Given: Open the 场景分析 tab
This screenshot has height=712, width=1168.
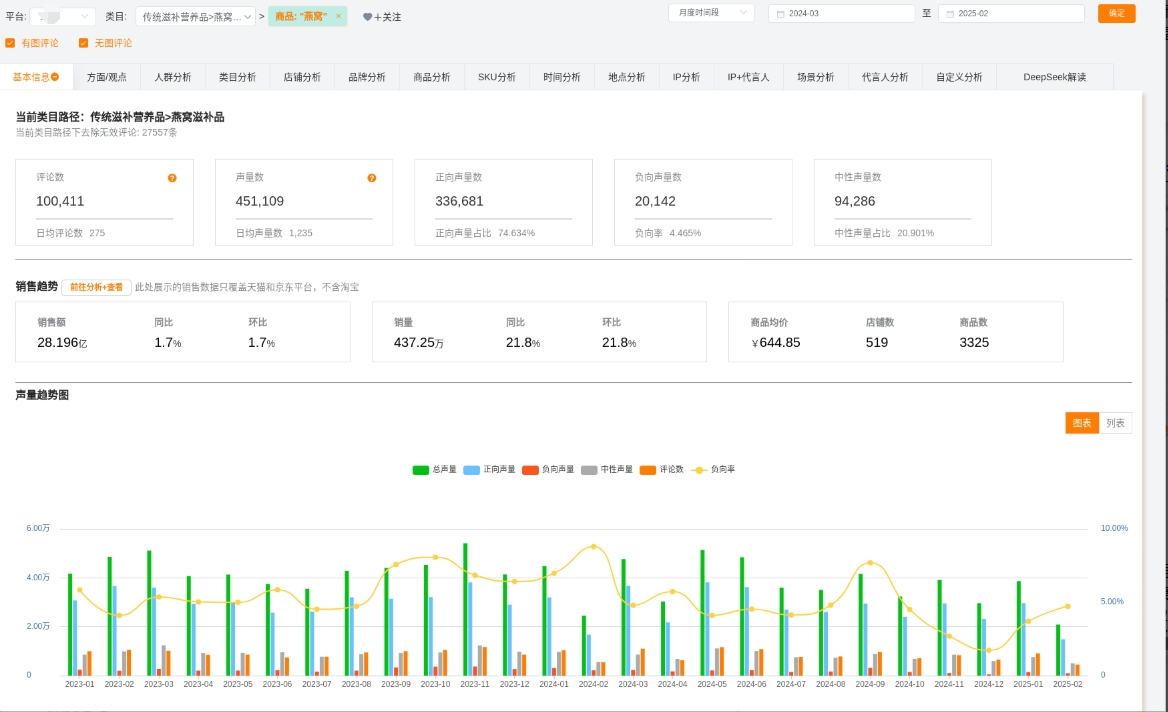Looking at the screenshot, I should point(816,77).
